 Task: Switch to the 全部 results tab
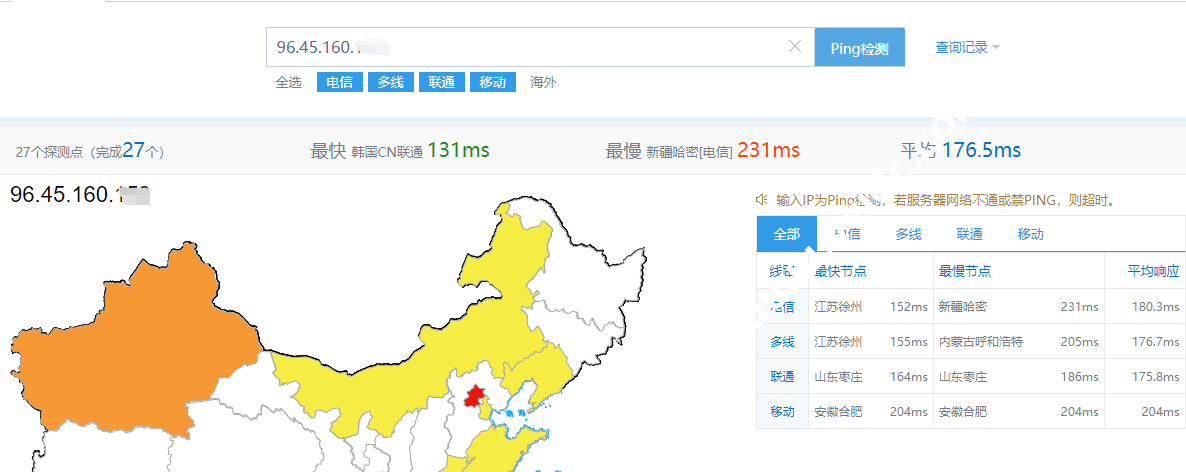click(x=787, y=234)
